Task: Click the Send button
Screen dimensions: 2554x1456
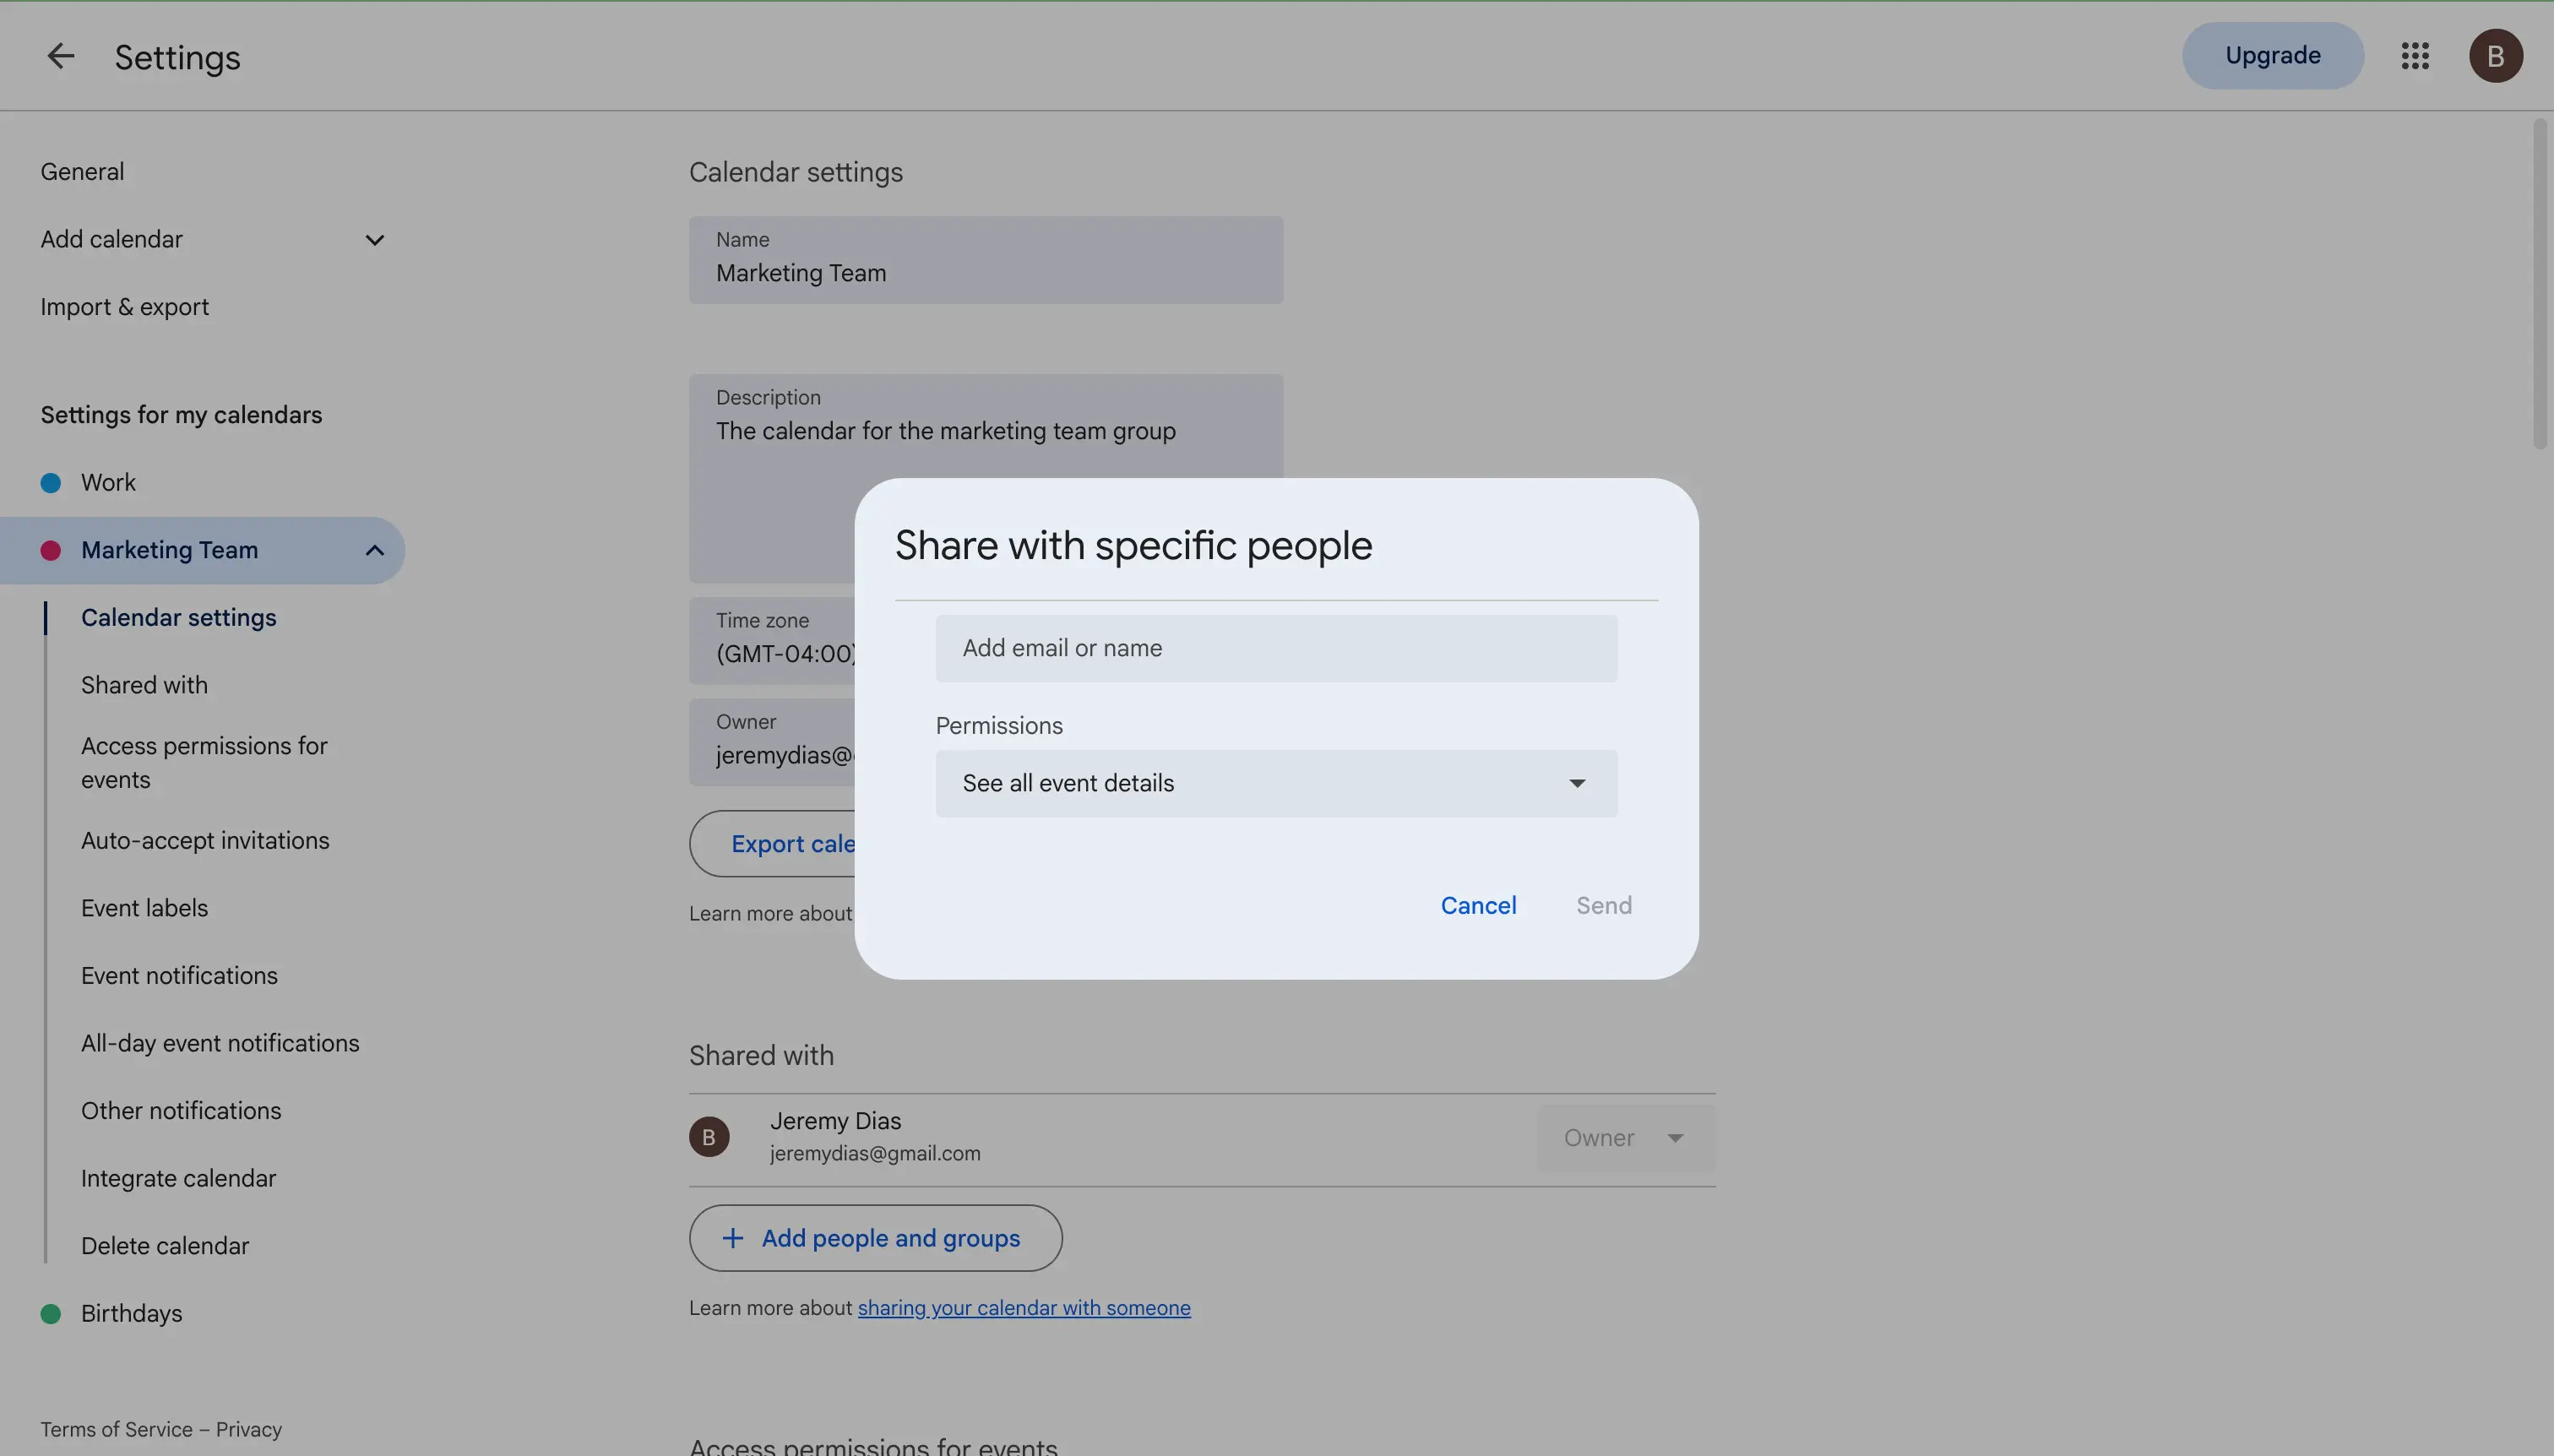Action: (x=1604, y=906)
